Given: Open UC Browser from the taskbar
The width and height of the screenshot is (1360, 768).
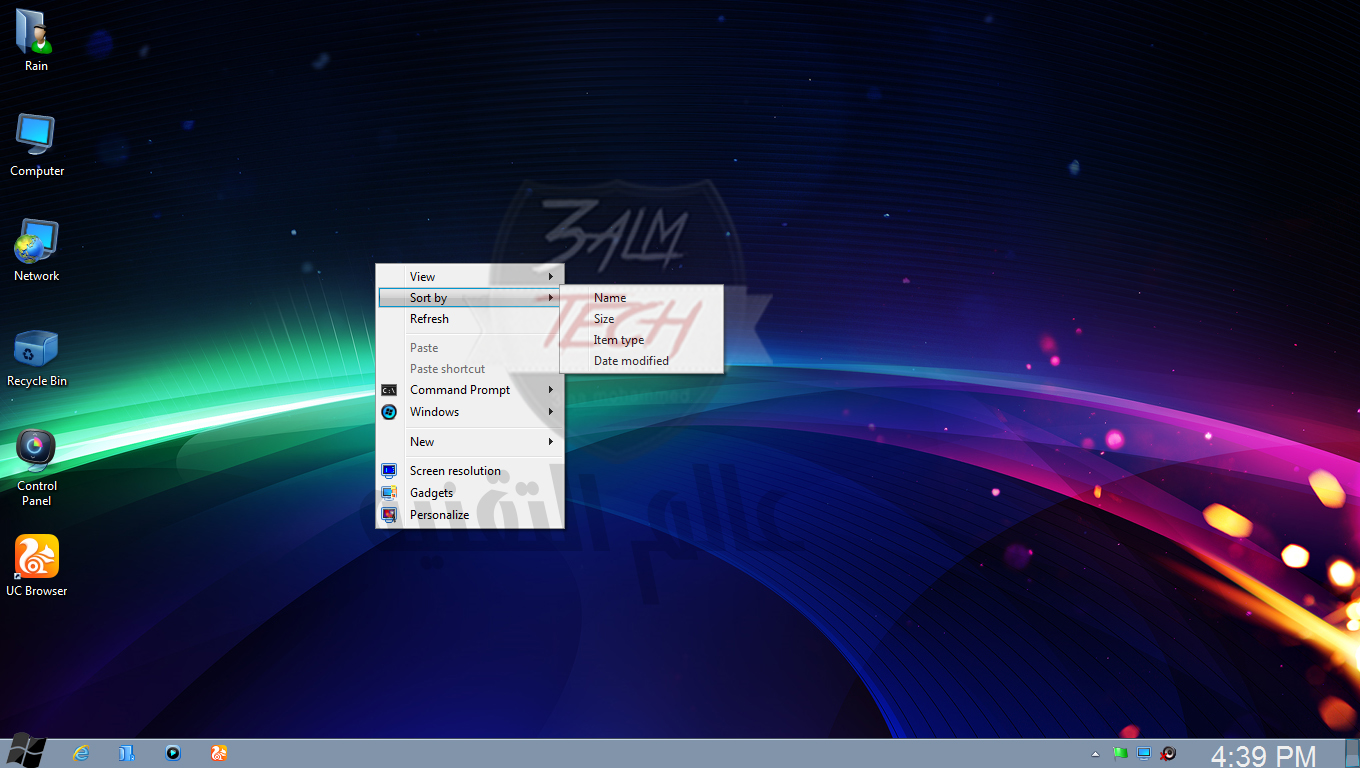Looking at the screenshot, I should click(218, 753).
